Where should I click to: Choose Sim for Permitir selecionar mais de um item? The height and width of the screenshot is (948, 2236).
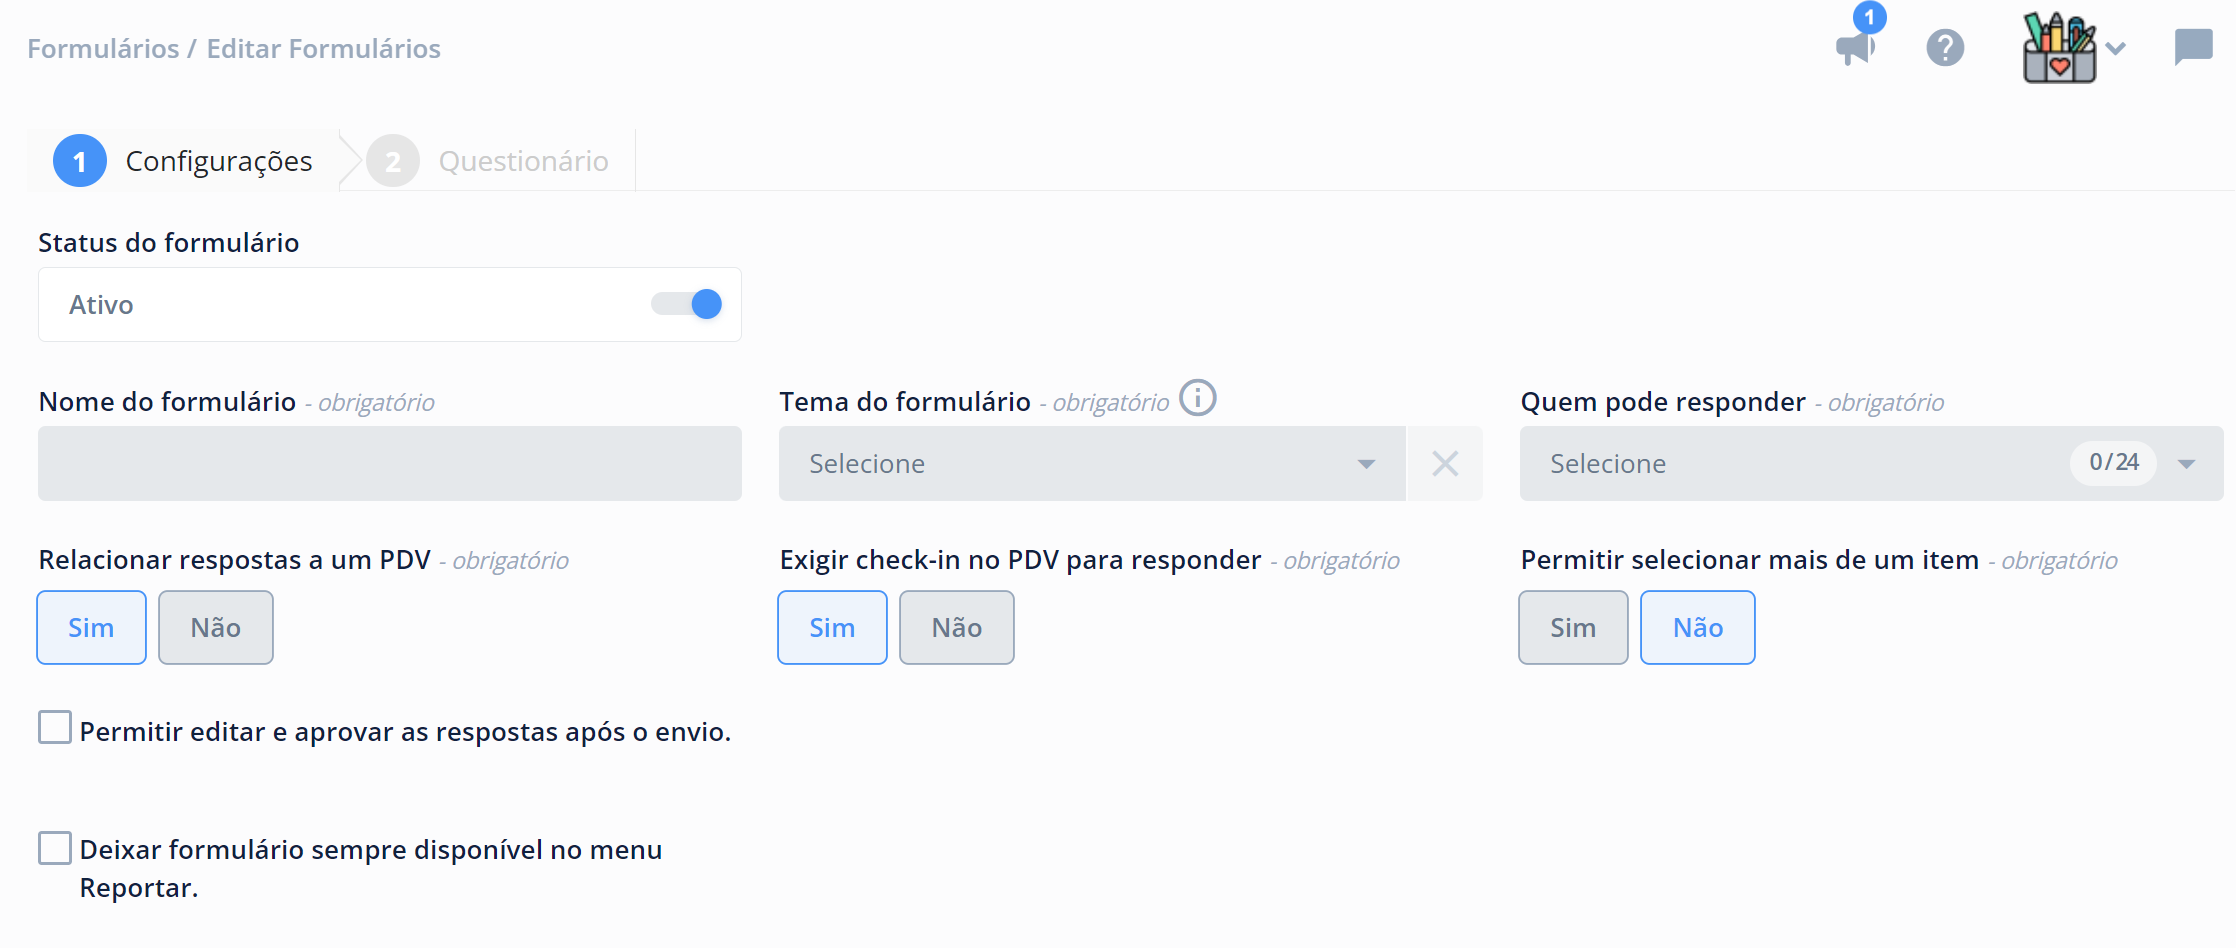[1573, 627]
